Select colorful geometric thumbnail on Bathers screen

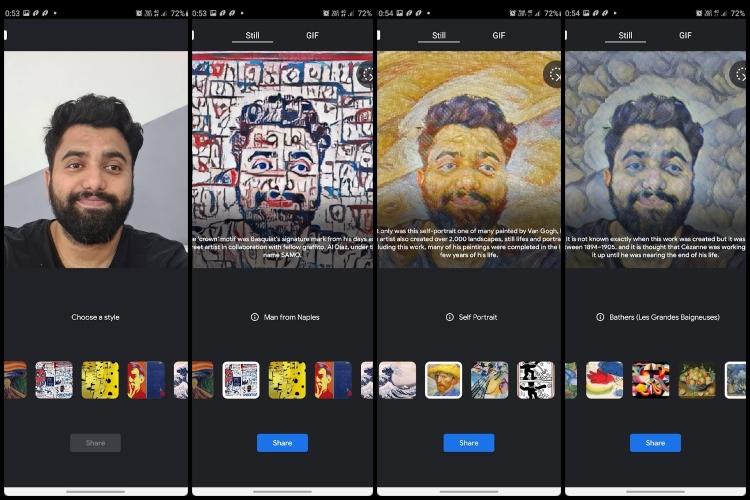coord(651,380)
